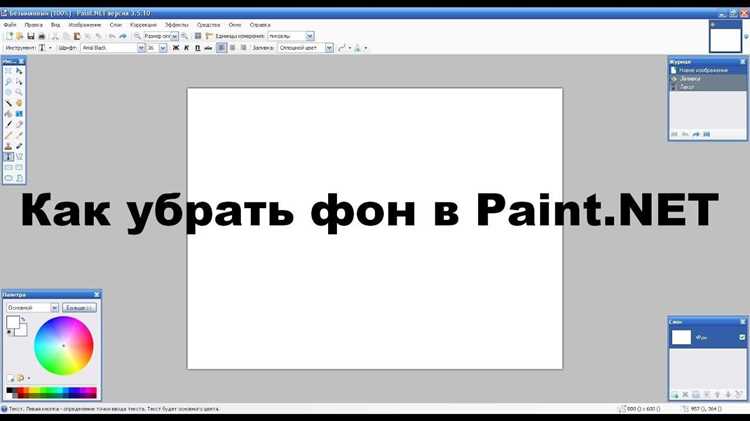Click the Open file toolbar icon
The image size is (750, 421).
click(x=20, y=36)
